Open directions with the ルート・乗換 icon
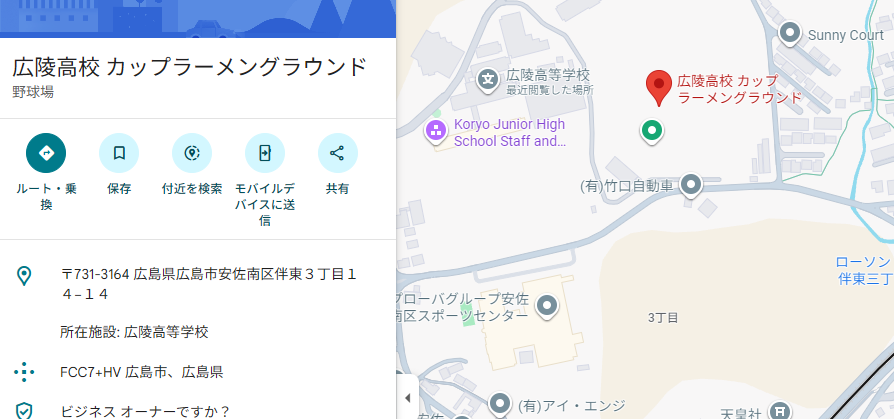894x419 pixels. click(46, 153)
